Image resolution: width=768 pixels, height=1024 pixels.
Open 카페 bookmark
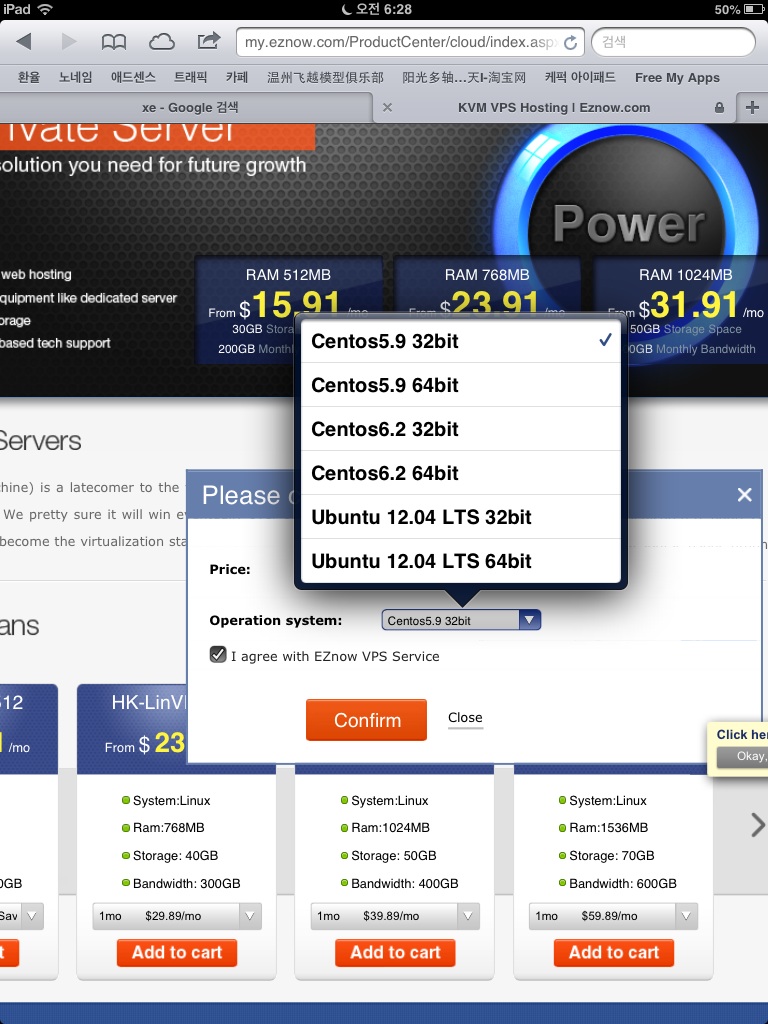pos(237,77)
